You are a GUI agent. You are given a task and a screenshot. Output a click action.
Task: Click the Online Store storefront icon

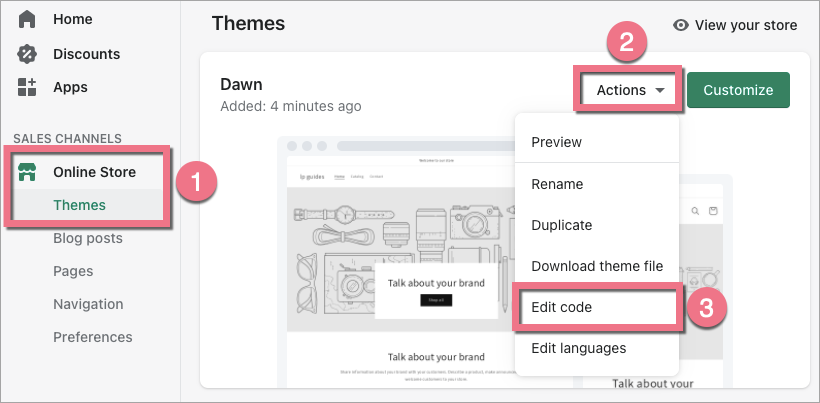(27, 172)
